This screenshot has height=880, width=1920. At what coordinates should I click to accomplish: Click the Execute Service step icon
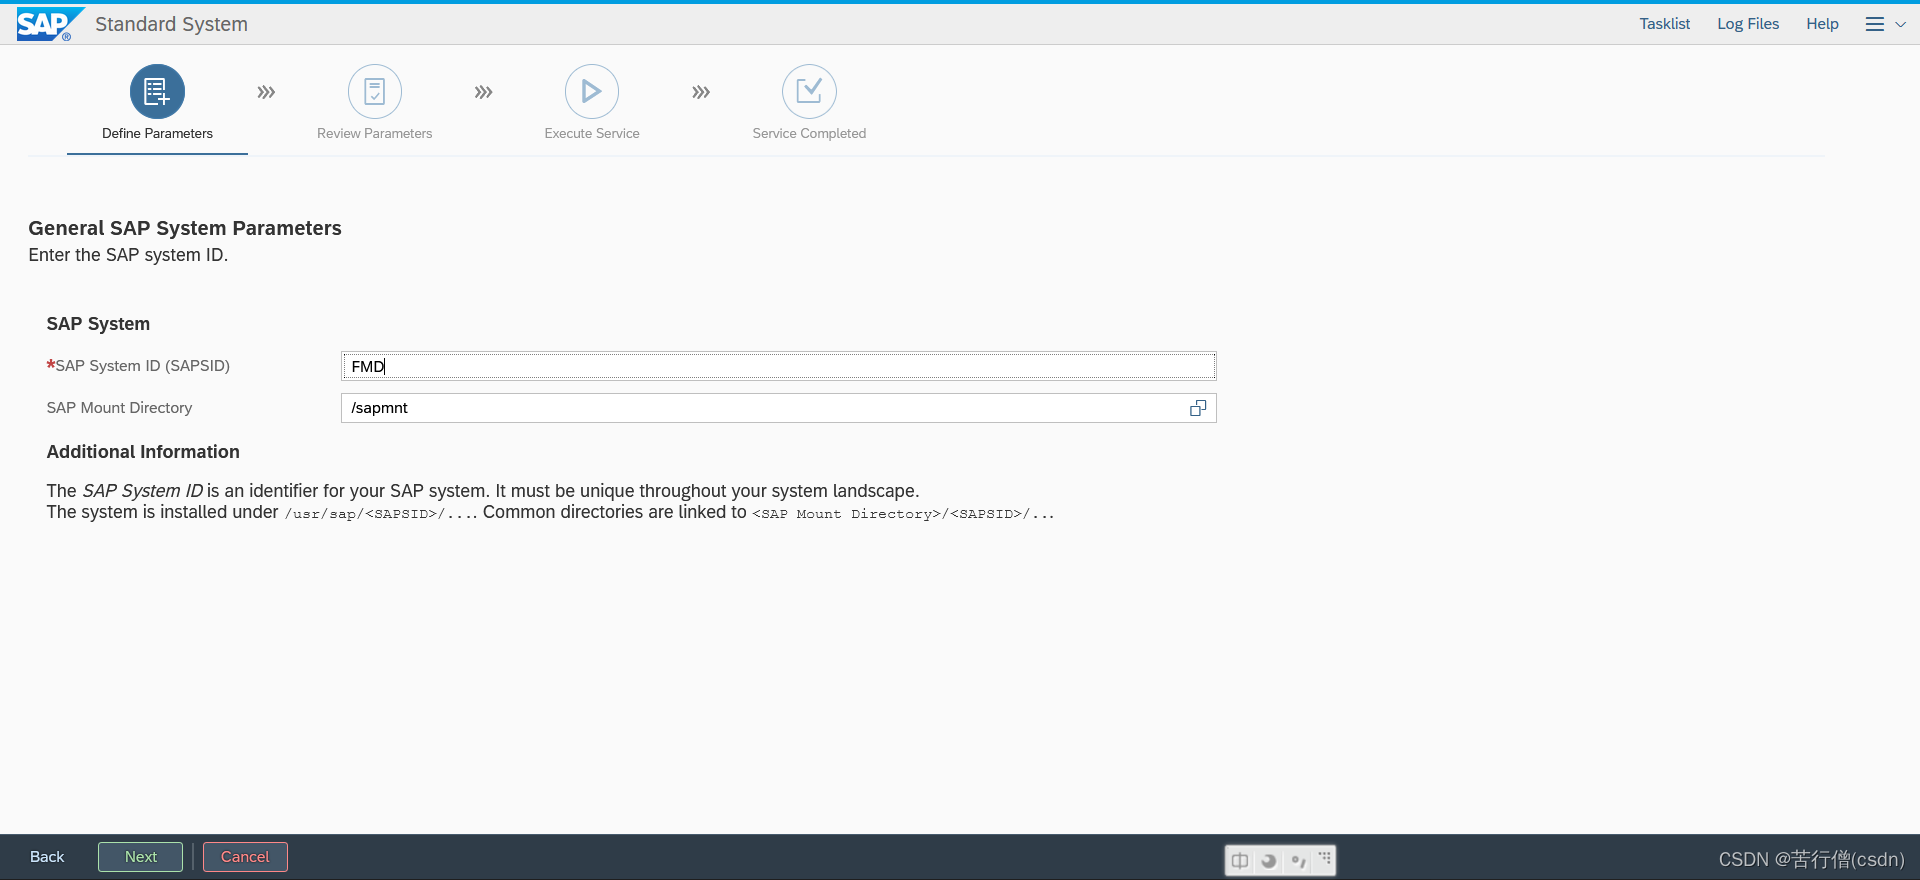click(592, 92)
